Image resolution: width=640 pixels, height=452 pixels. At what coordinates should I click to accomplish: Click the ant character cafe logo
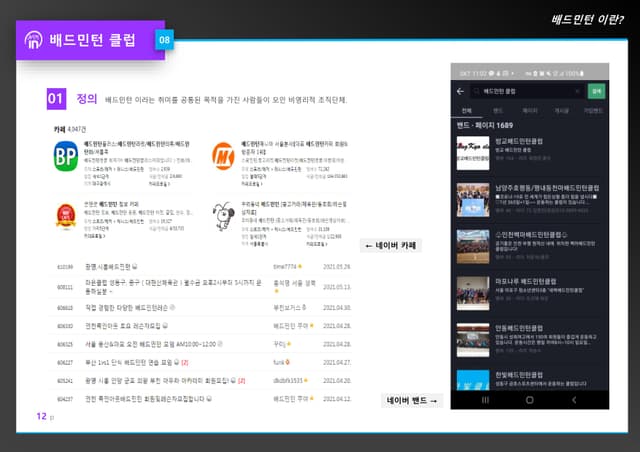(223, 216)
